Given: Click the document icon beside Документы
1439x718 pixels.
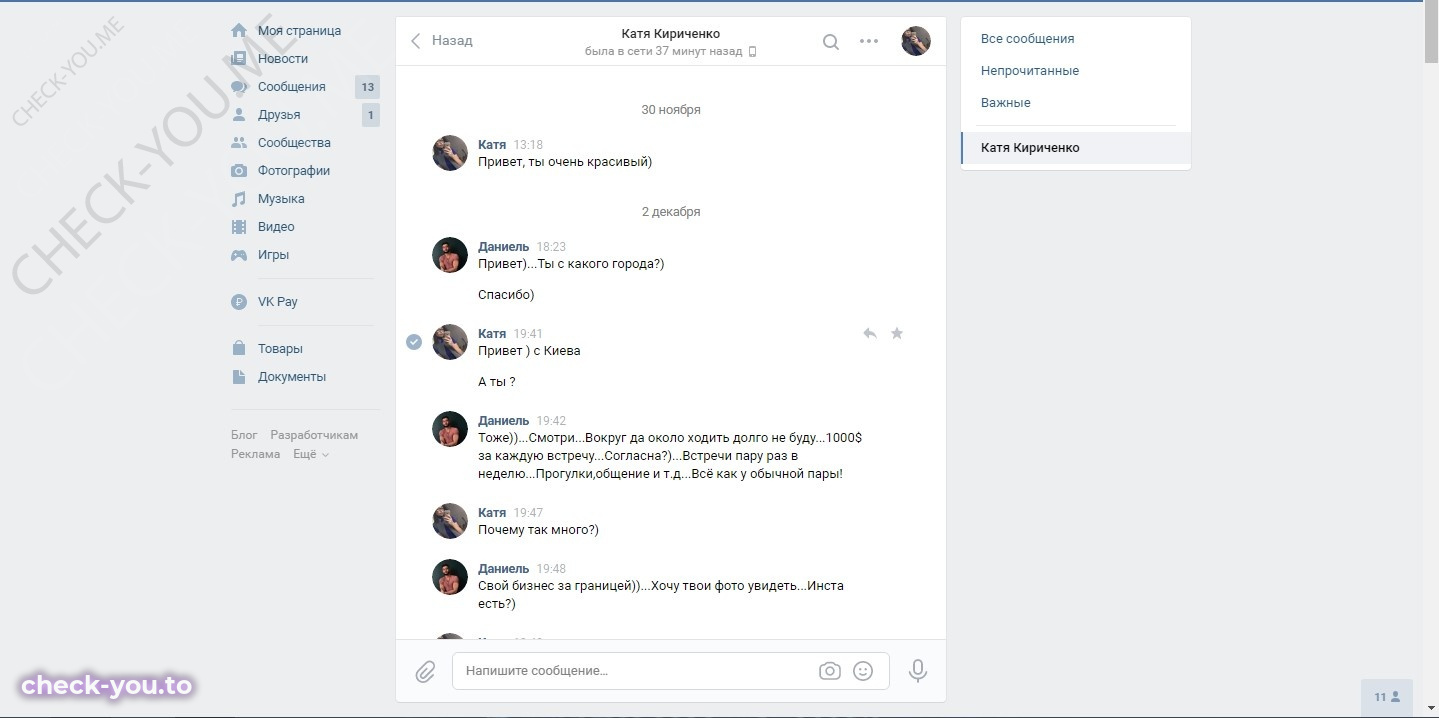Looking at the screenshot, I should pos(239,377).
